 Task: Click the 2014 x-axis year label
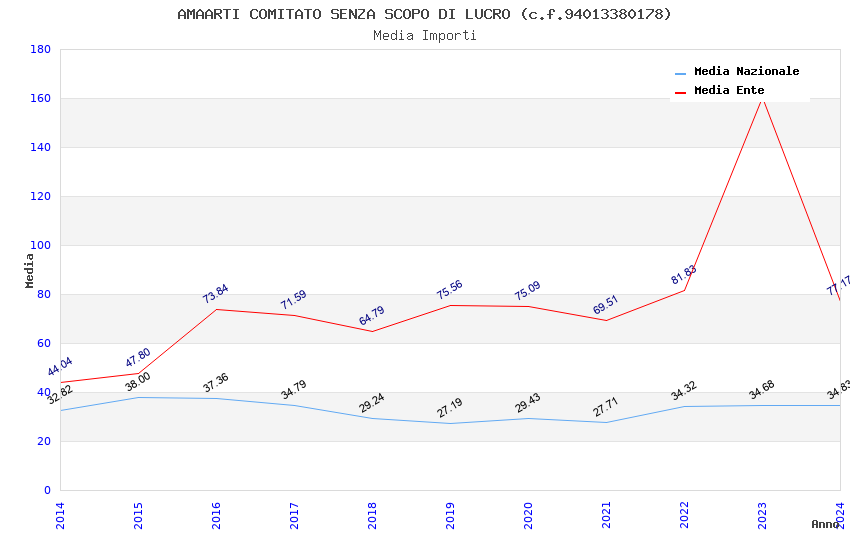(60, 515)
